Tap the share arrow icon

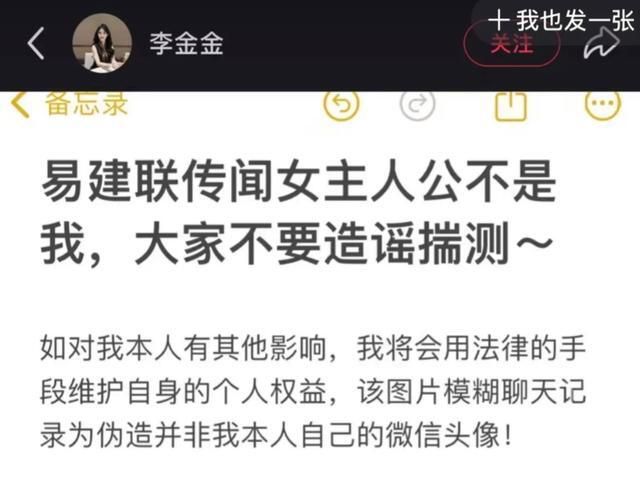tap(601, 42)
